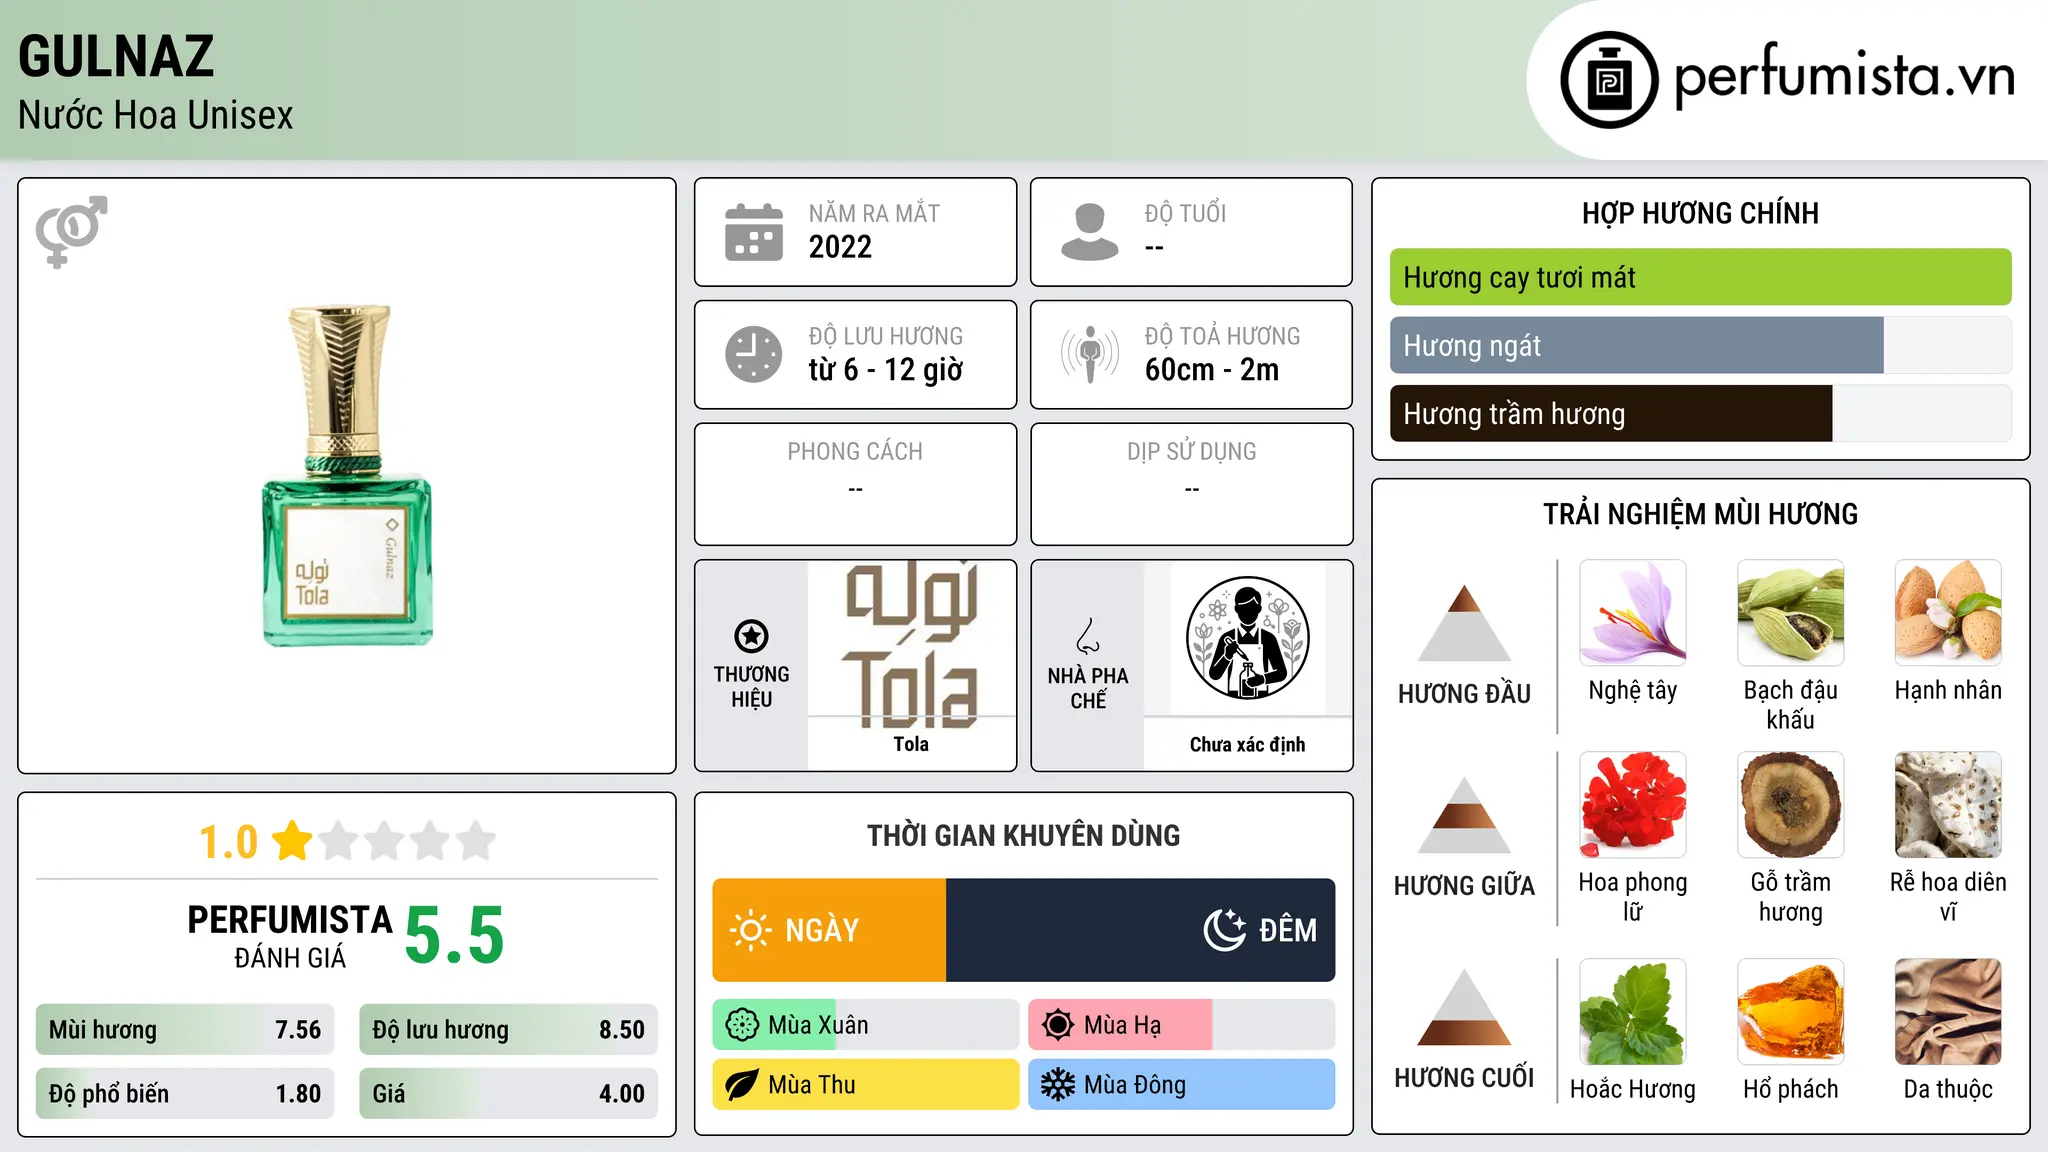This screenshot has height=1152, width=2048.
Task: Click the clock icon beside Độ lưu hương
Action: [754, 354]
